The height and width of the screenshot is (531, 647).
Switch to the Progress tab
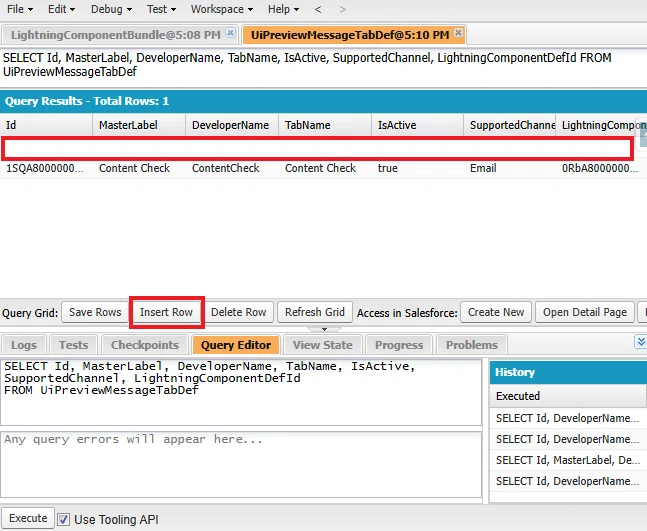pyautogui.click(x=399, y=345)
